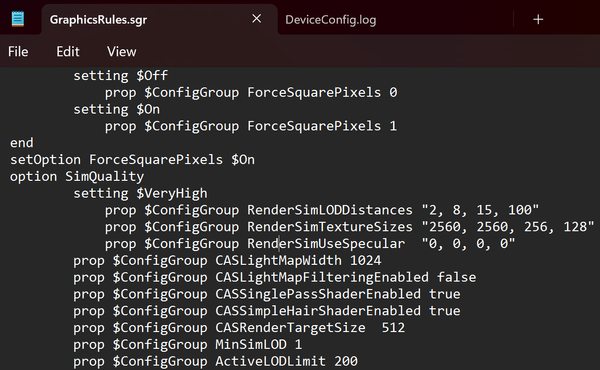
Task: Open the File menu
Action: 18,52
